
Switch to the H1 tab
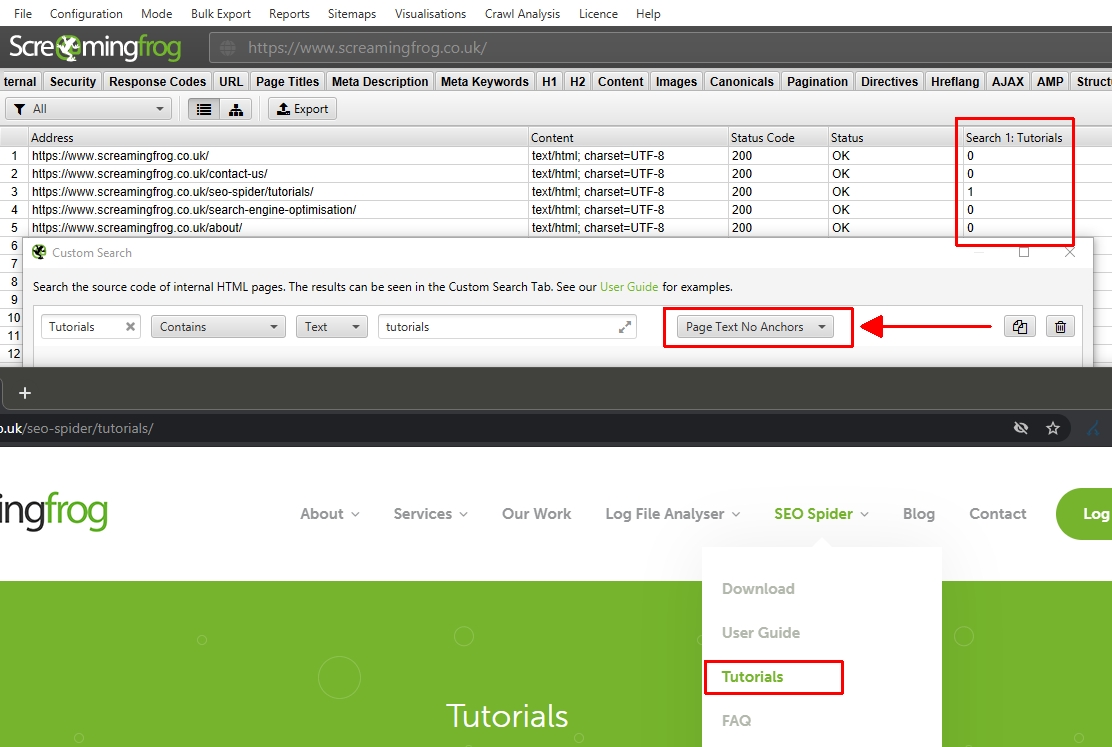(x=549, y=82)
